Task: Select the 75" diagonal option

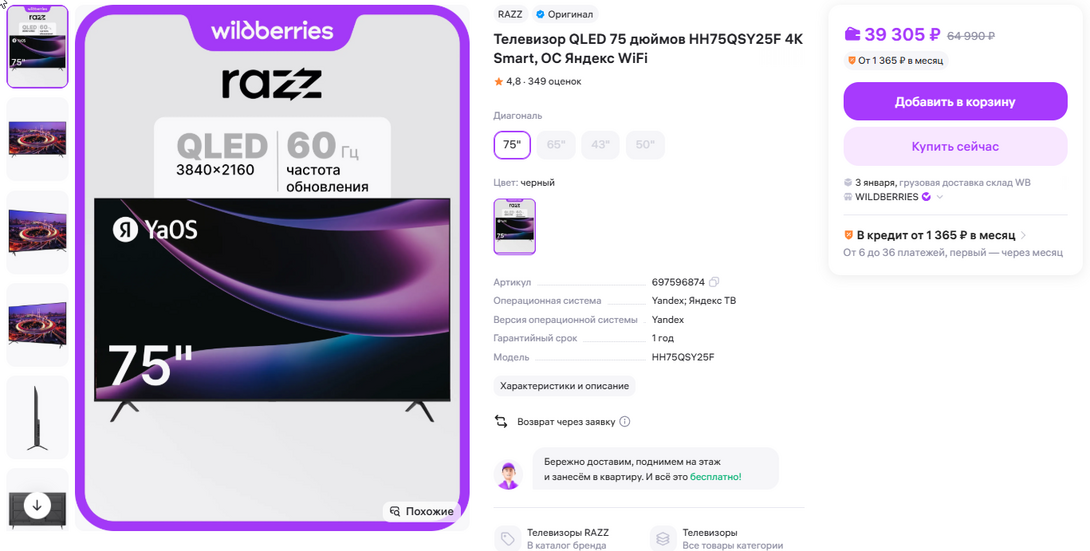Action: click(x=512, y=145)
